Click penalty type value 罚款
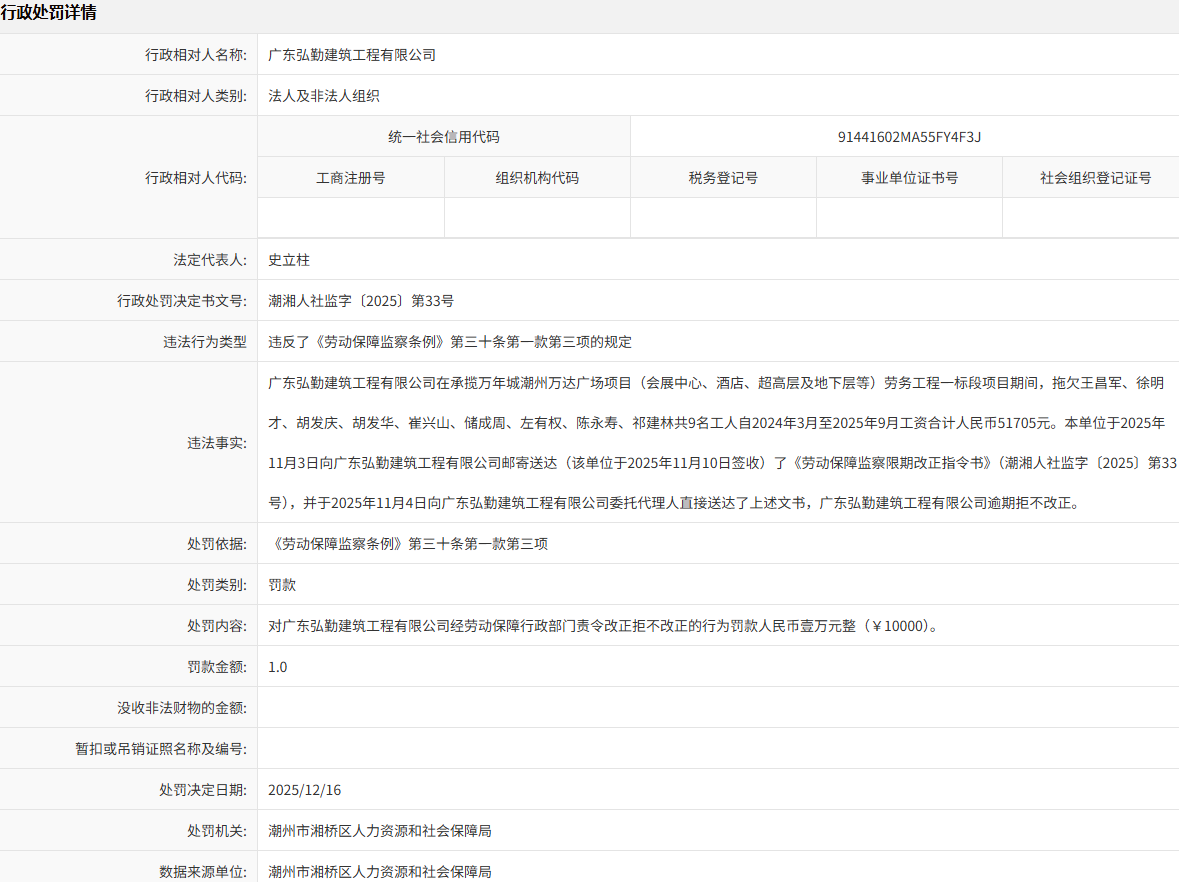 (282, 585)
